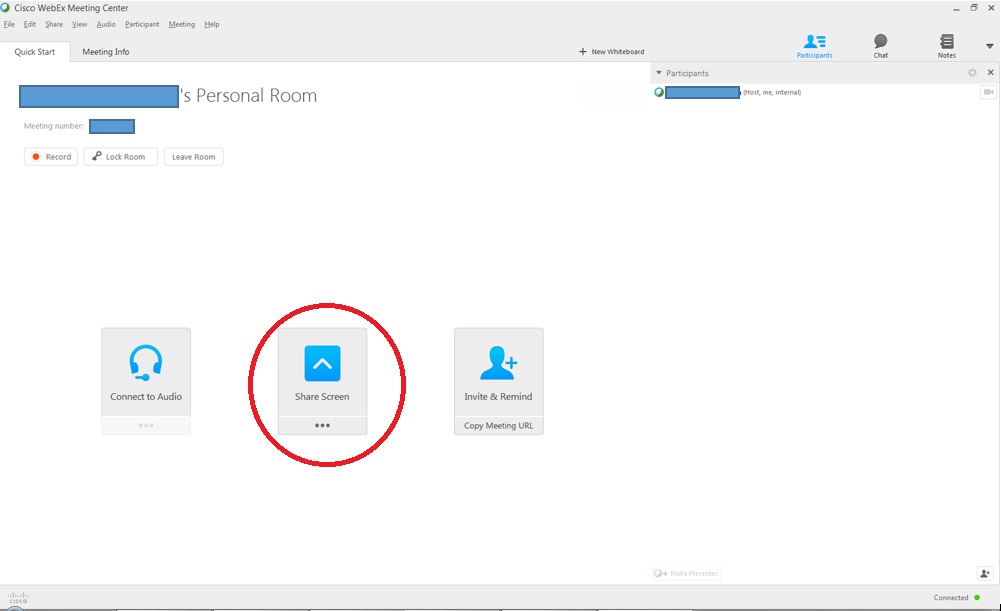The height and width of the screenshot is (611, 1001).
Task: Open the Notes panel icon
Action: (947, 46)
